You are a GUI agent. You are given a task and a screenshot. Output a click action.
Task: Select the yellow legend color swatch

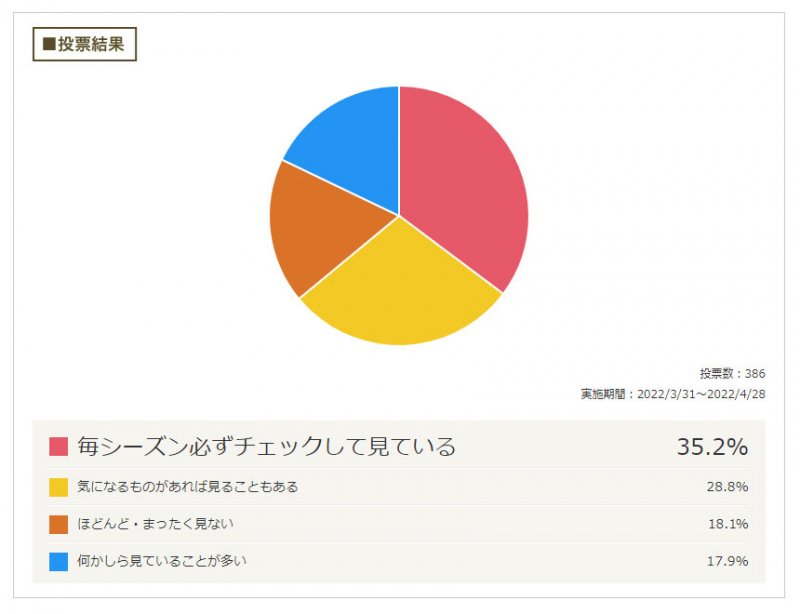58,487
